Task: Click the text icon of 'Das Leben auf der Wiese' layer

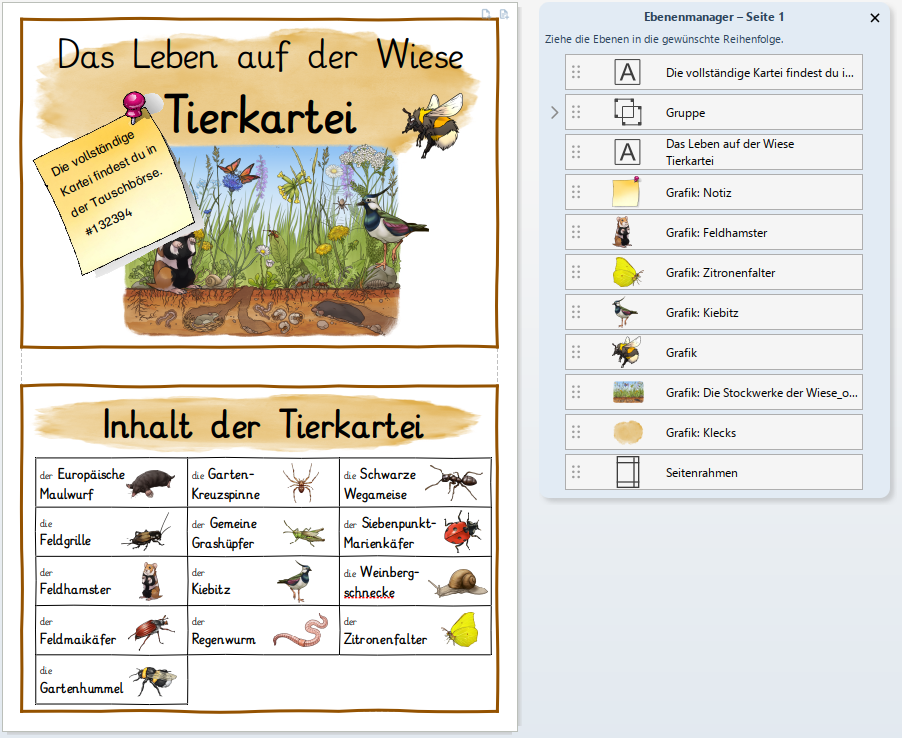Action: tap(627, 153)
